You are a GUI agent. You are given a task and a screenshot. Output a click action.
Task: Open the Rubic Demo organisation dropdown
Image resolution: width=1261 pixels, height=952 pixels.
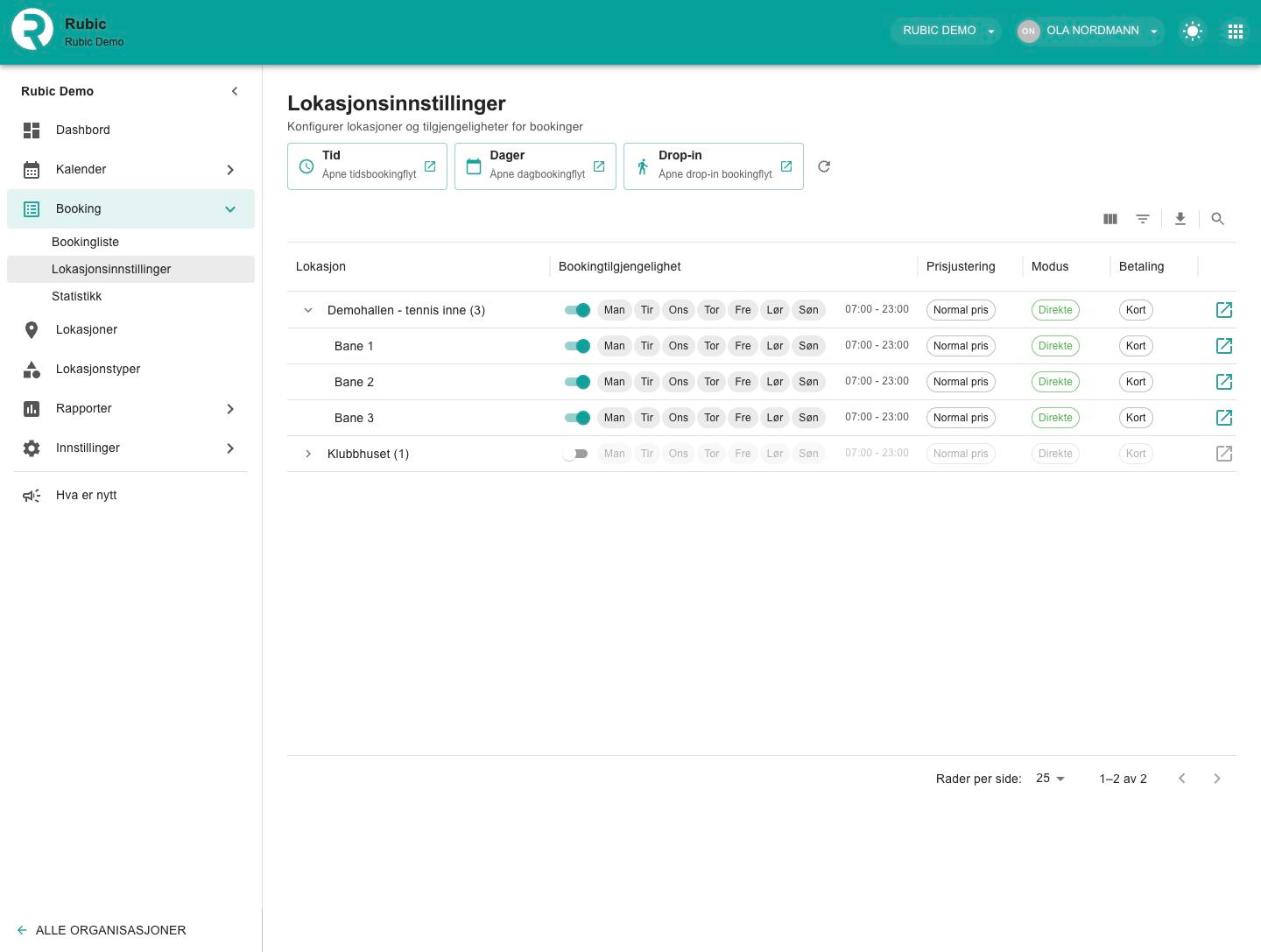point(946,31)
